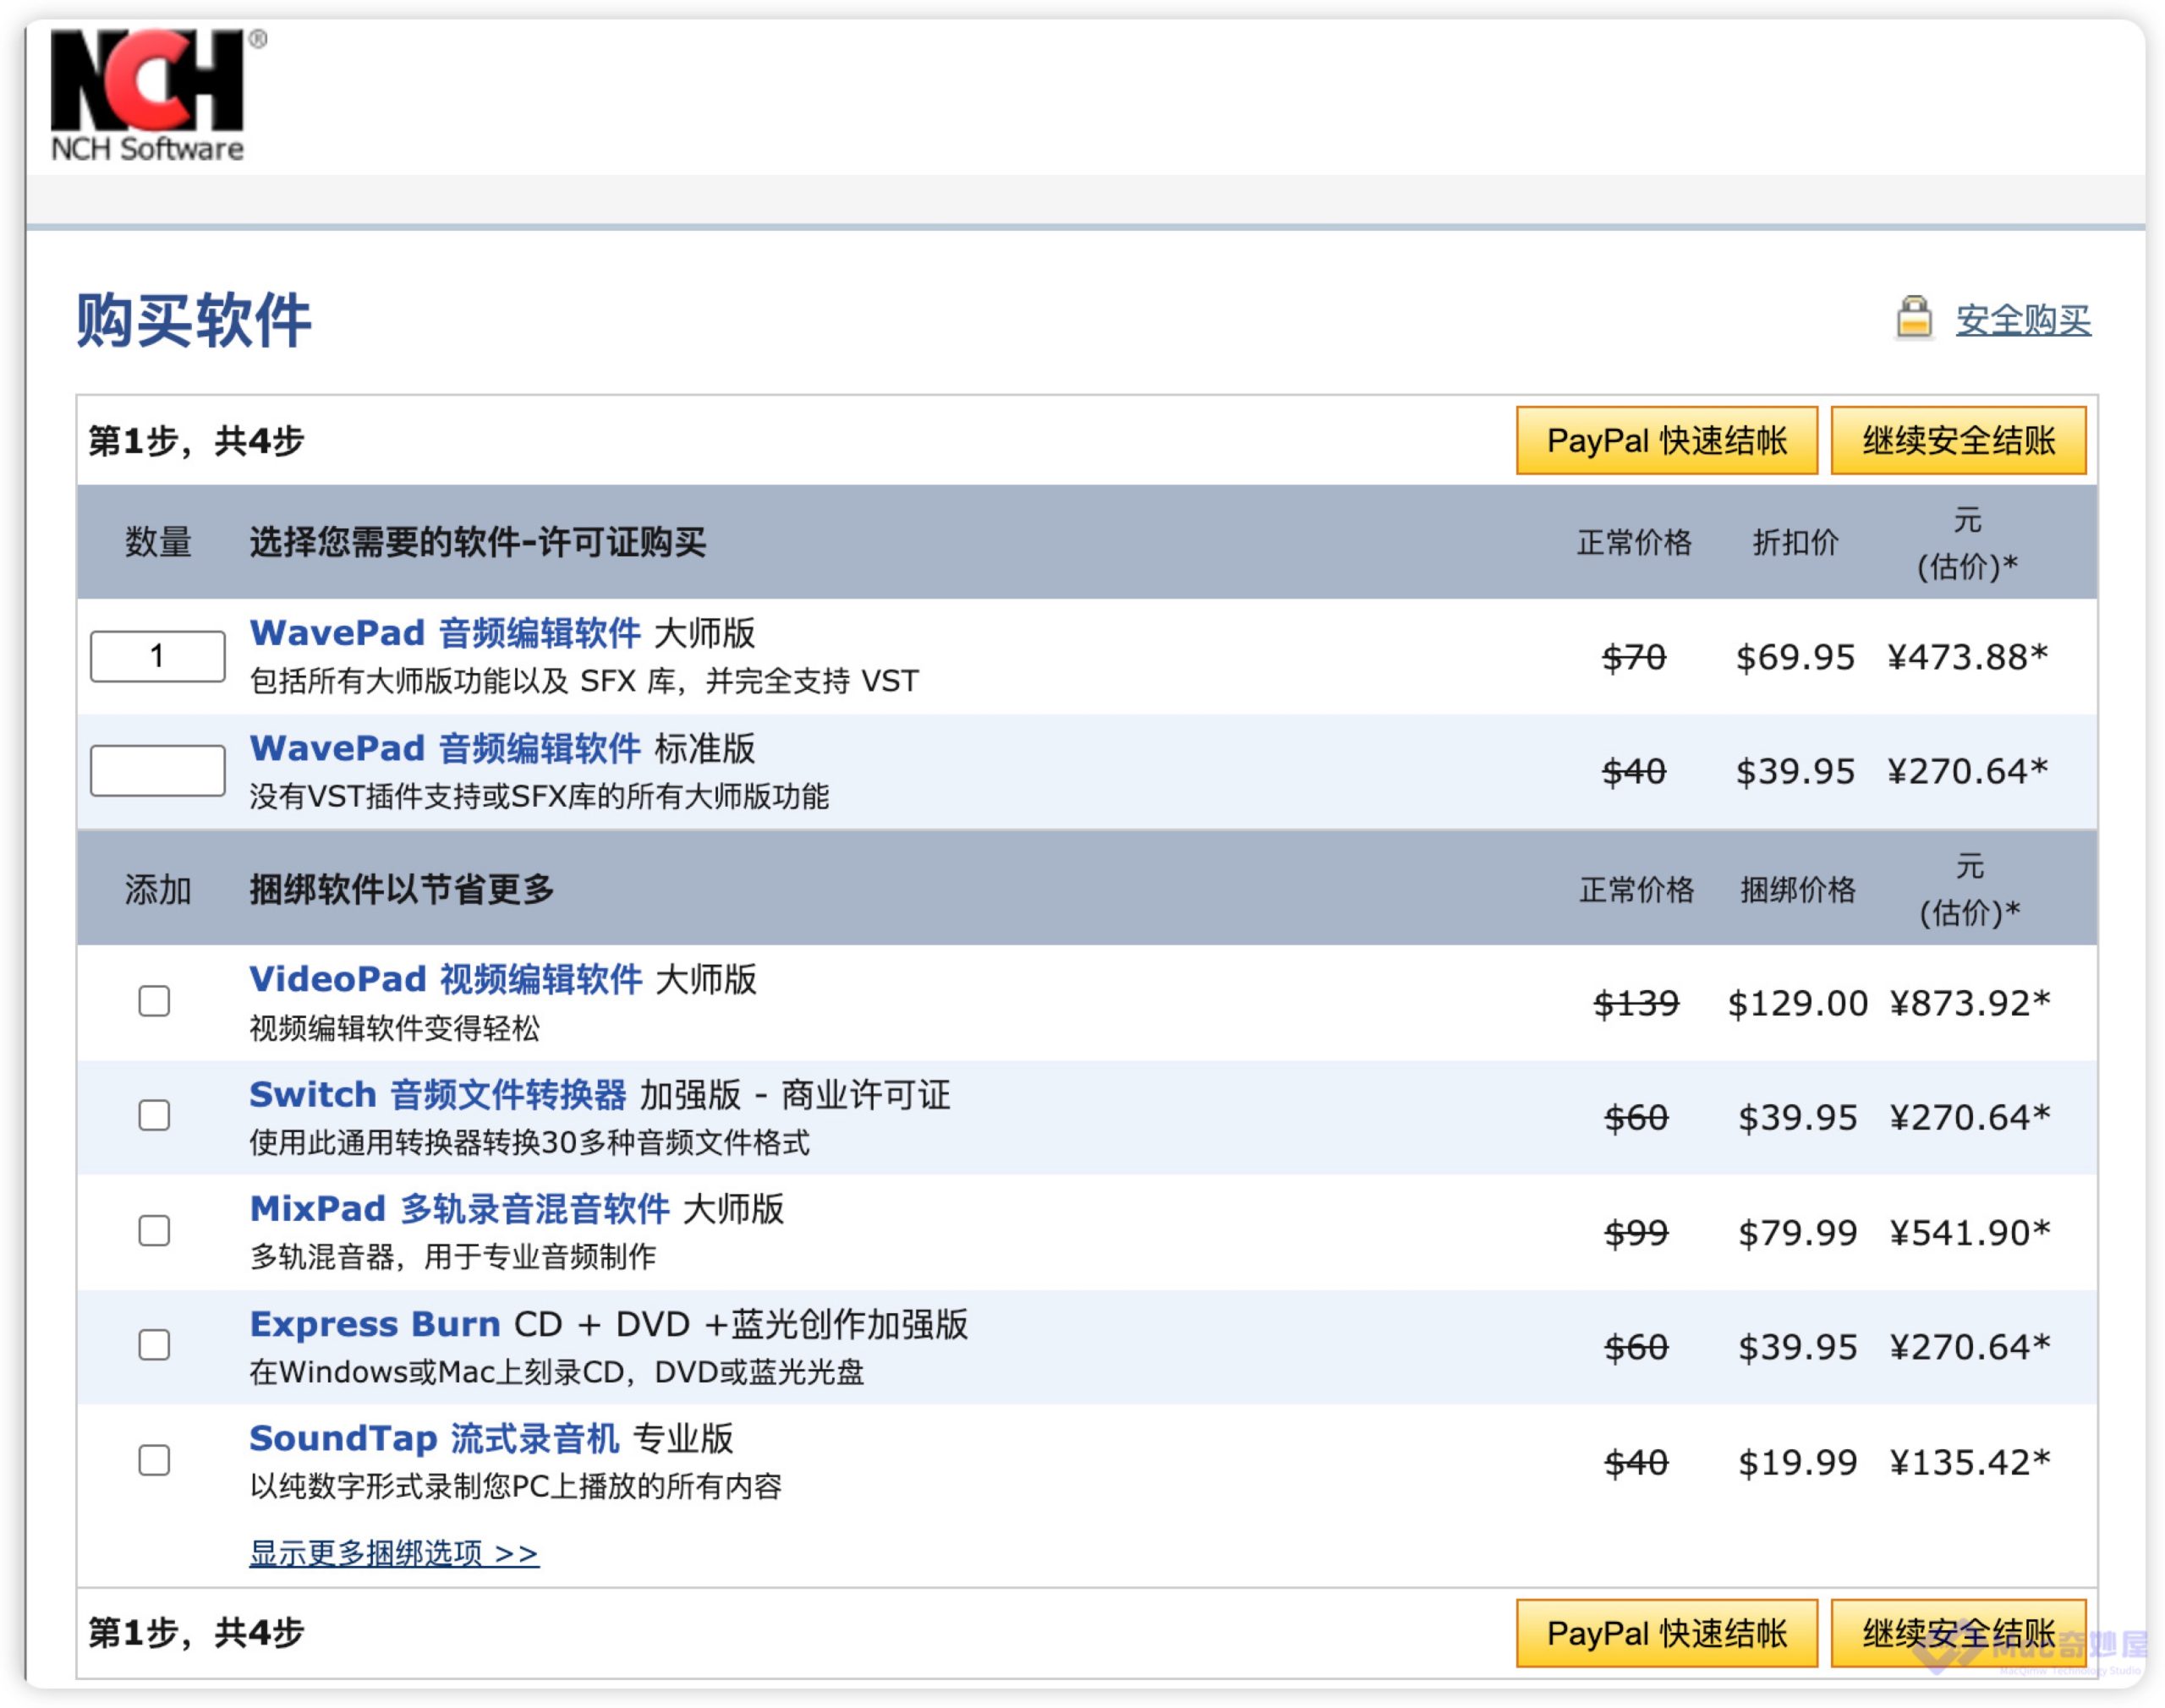Click the top PayPal 快速结帐 button
2165x1708 pixels.
coord(1666,440)
